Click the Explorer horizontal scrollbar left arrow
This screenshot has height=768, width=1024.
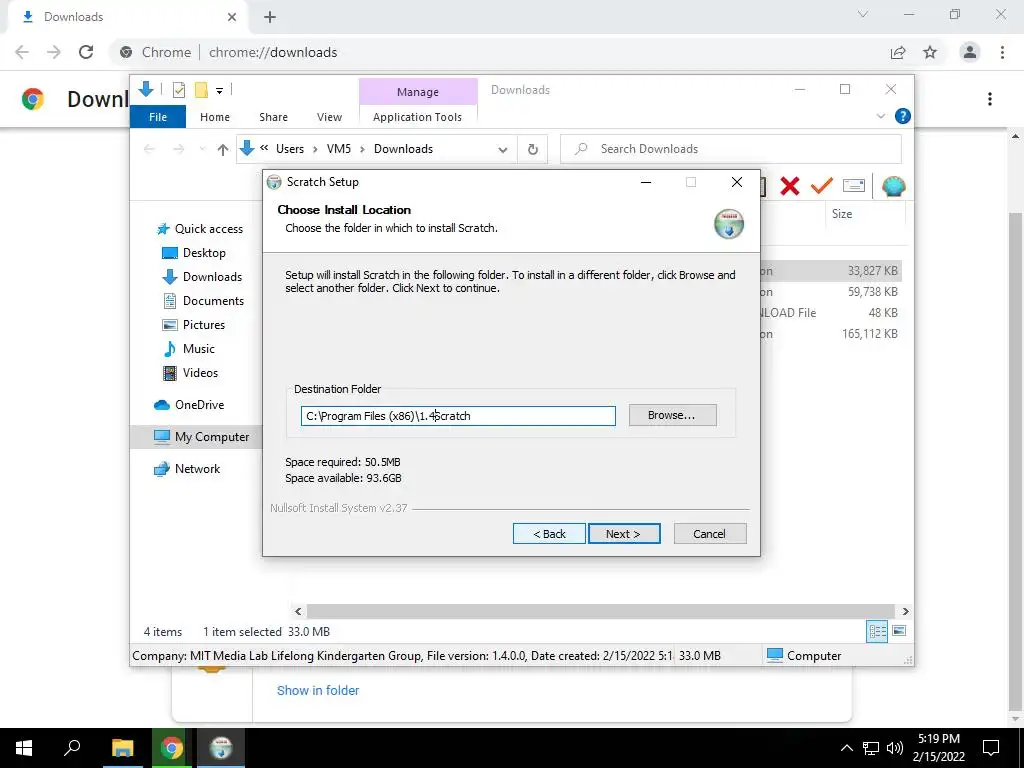[298, 611]
